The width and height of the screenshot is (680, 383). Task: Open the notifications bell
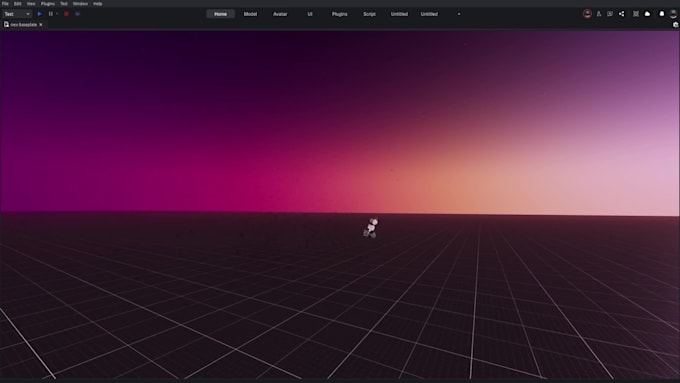pyautogui.click(x=662, y=14)
